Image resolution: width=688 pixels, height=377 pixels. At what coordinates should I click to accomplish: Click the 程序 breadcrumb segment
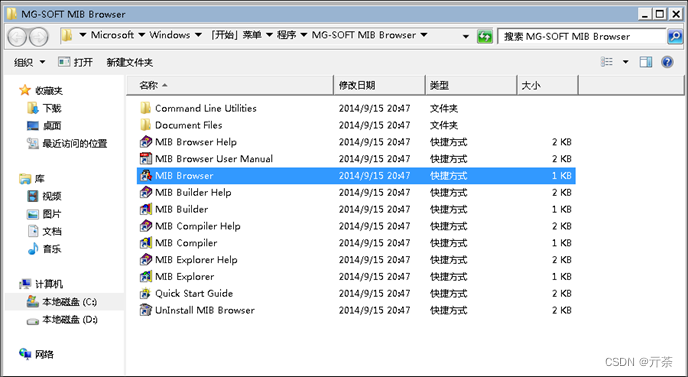(x=287, y=35)
